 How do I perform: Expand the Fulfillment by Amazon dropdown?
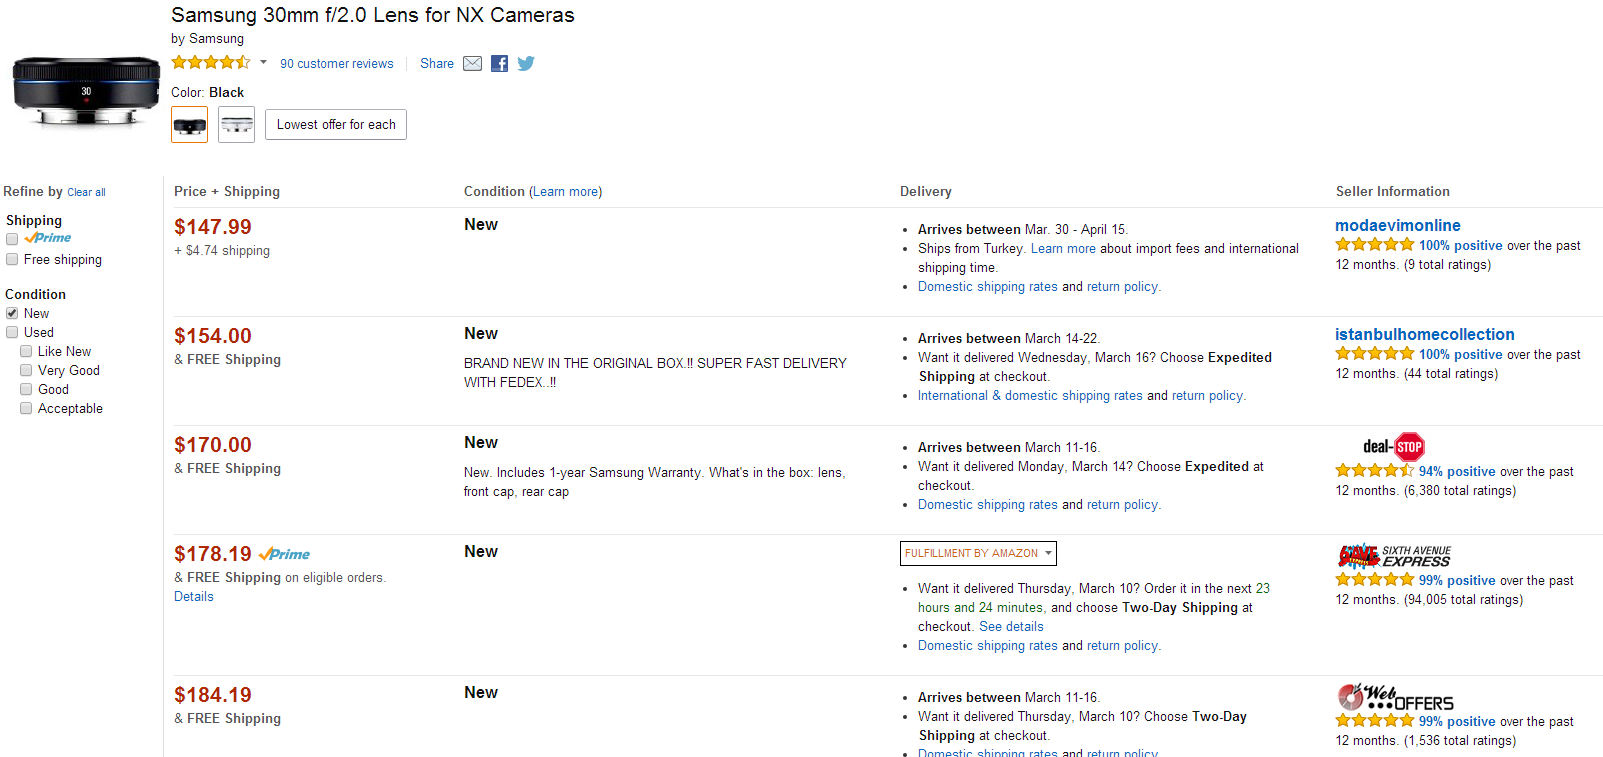point(978,553)
